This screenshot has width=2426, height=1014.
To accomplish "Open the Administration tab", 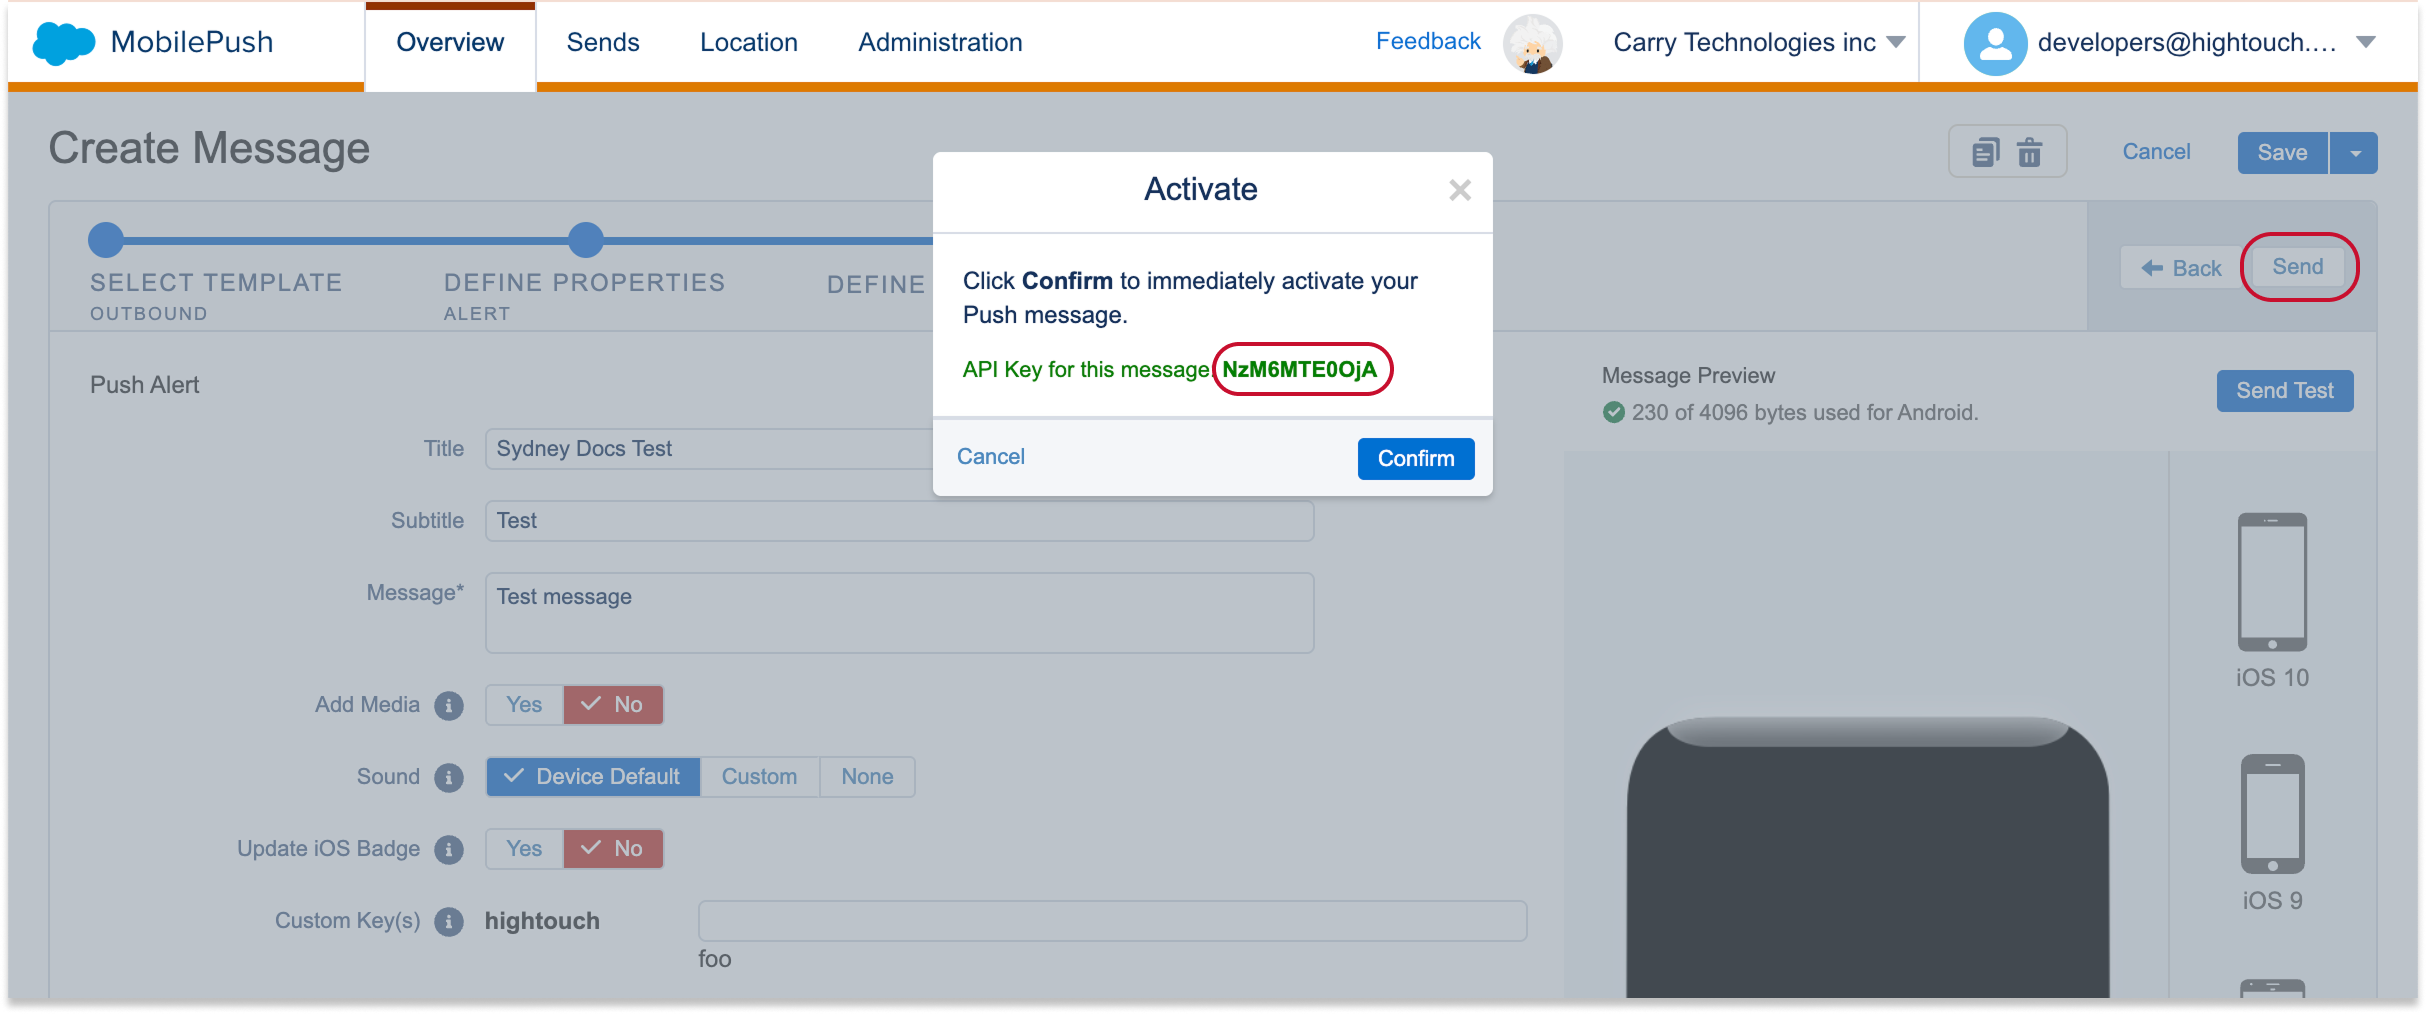I will (940, 43).
